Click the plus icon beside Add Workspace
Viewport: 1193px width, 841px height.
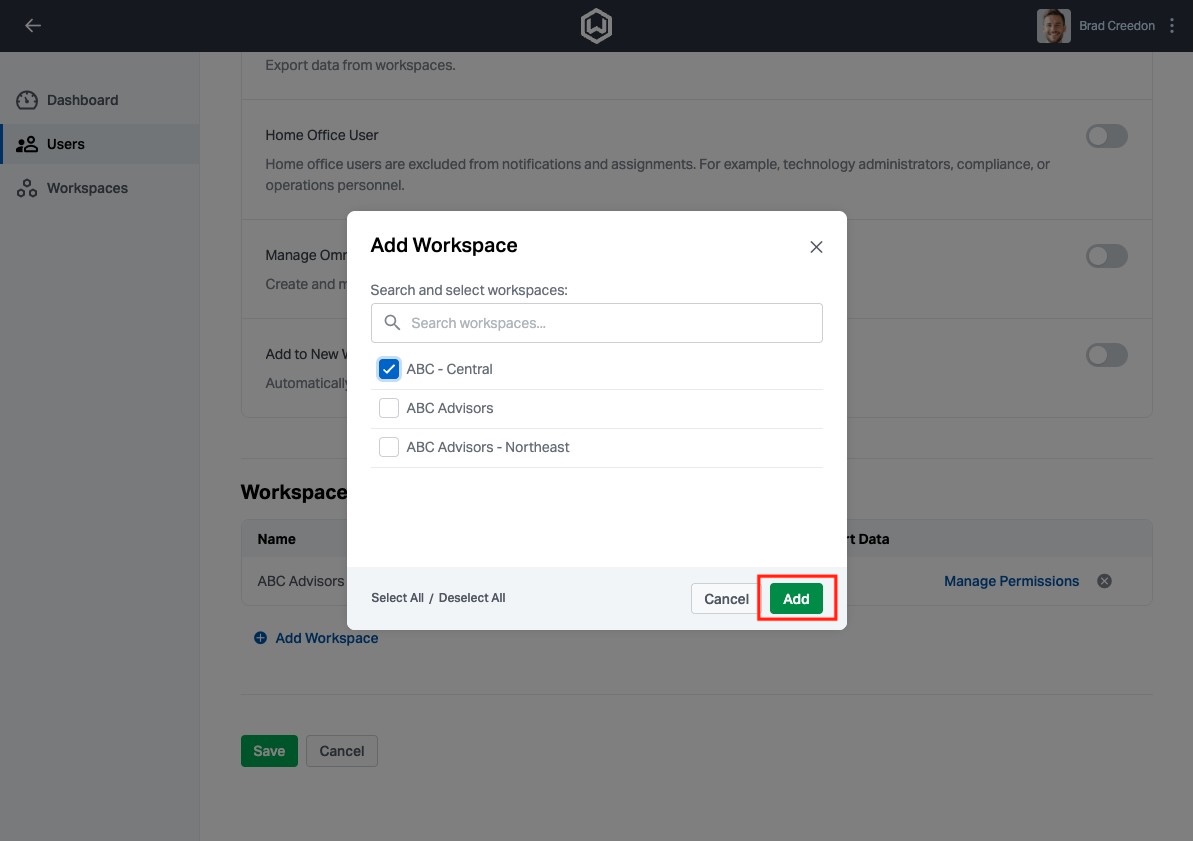point(260,637)
